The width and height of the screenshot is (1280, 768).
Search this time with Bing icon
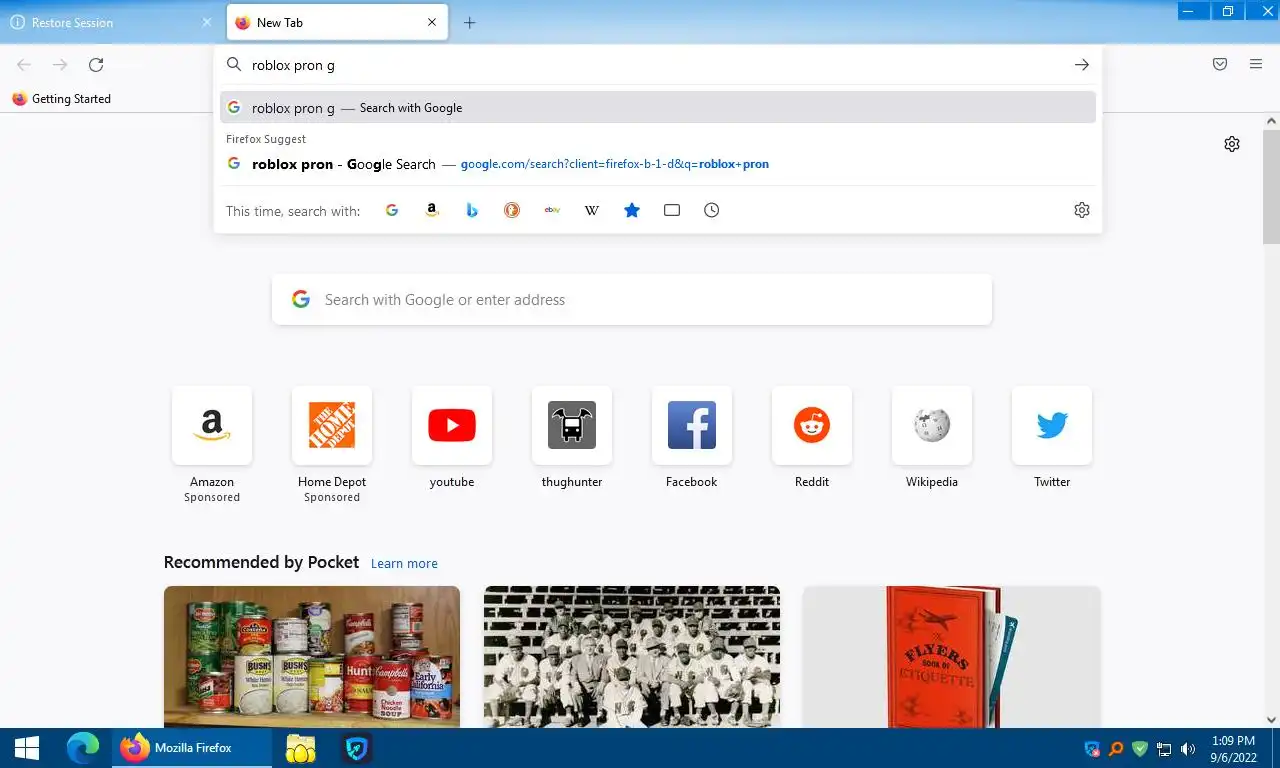click(472, 210)
